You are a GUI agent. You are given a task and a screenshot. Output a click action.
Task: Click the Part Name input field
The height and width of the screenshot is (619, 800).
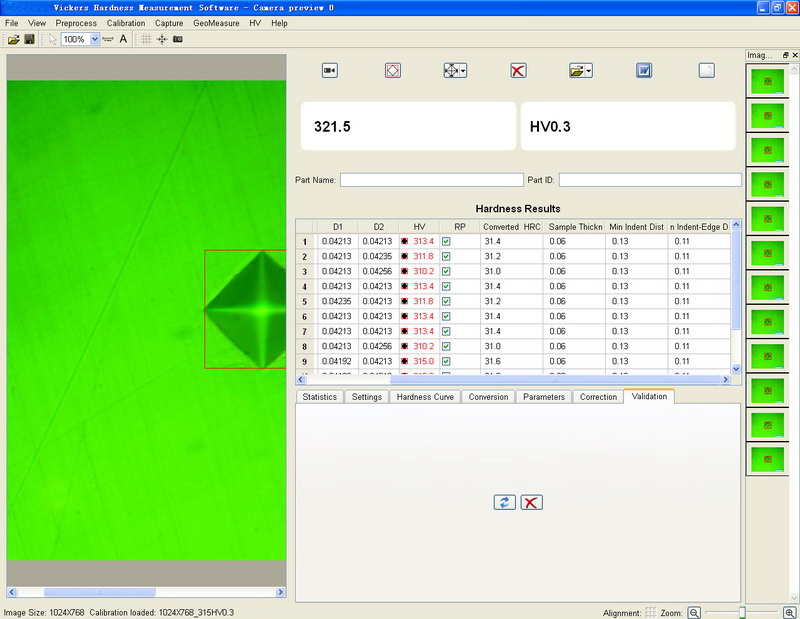click(431, 180)
